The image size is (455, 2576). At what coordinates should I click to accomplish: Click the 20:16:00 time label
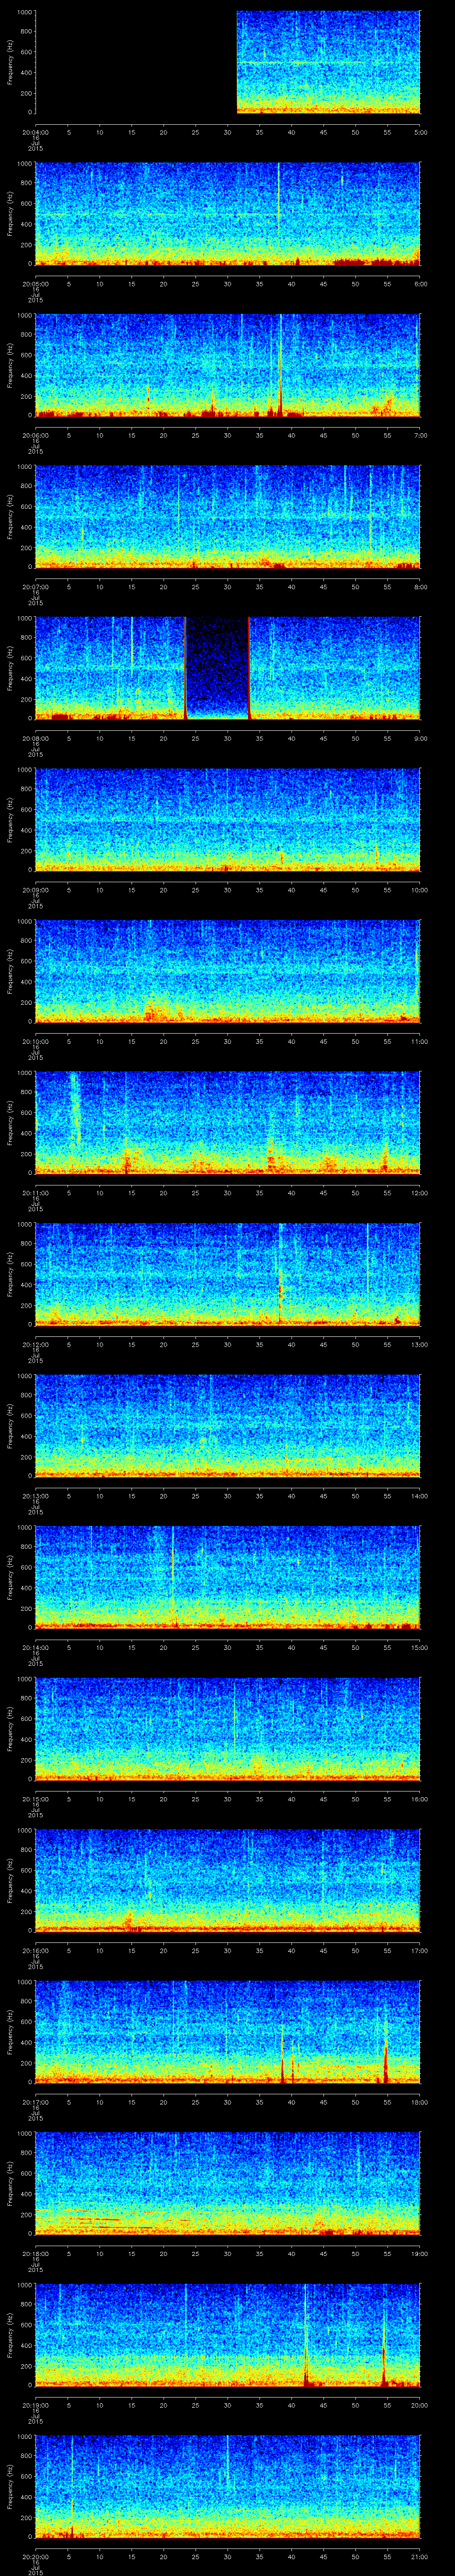[35, 1950]
